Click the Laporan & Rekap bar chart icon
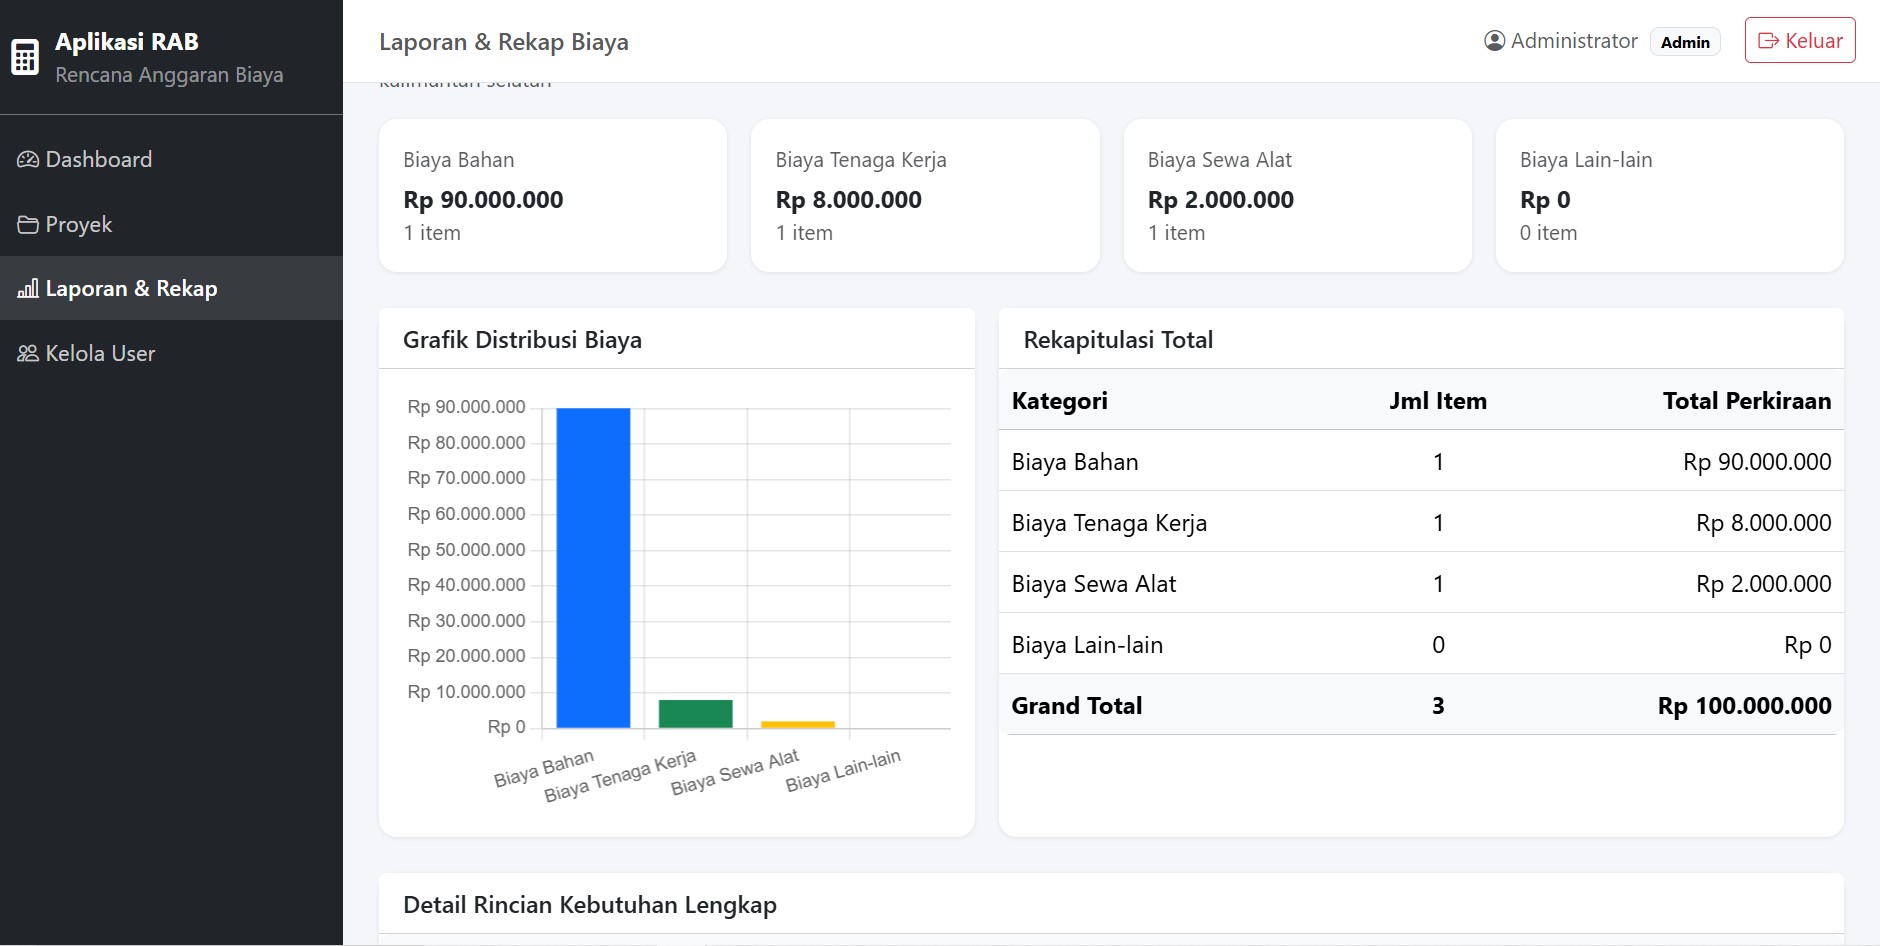 pyautogui.click(x=28, y=289)
